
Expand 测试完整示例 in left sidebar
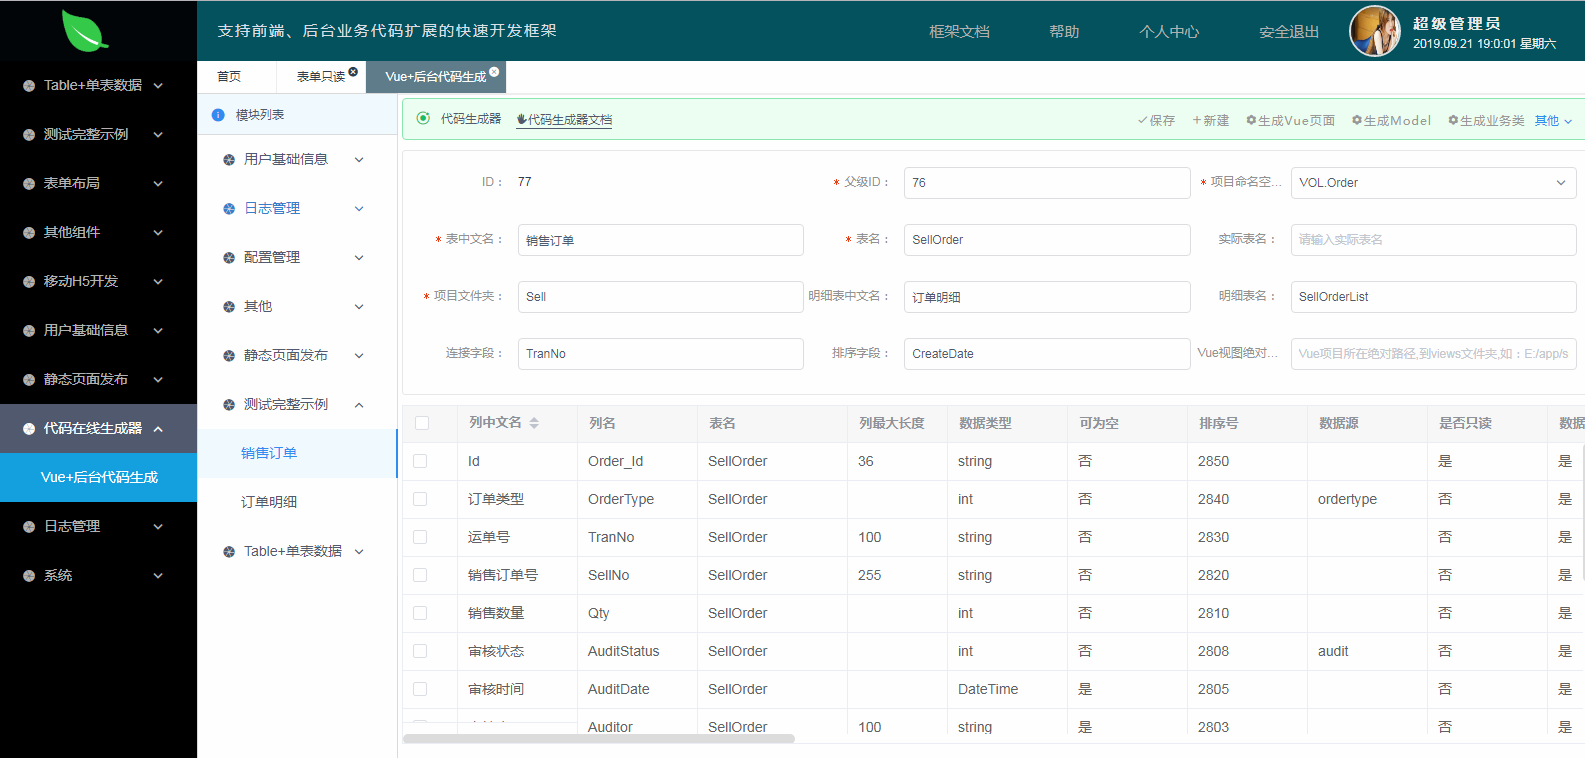point(98,135)
